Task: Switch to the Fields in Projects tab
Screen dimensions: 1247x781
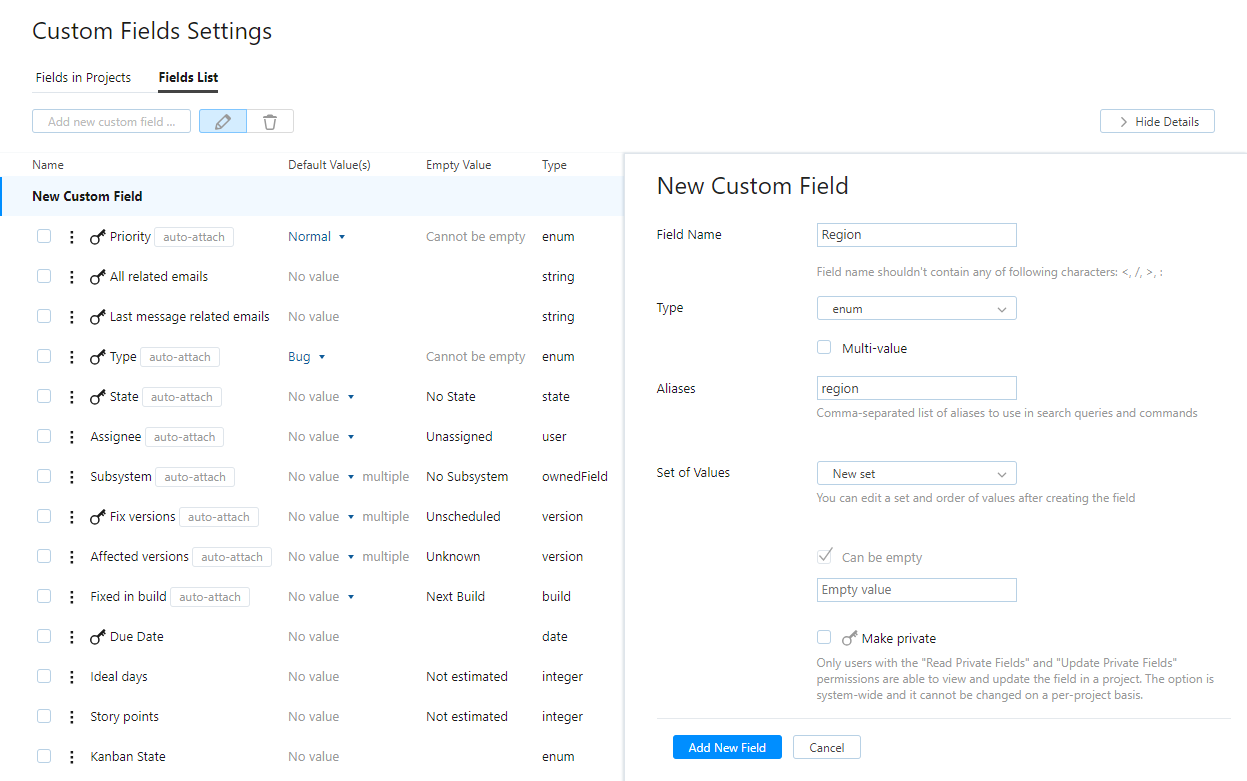Action: (83, 78)
